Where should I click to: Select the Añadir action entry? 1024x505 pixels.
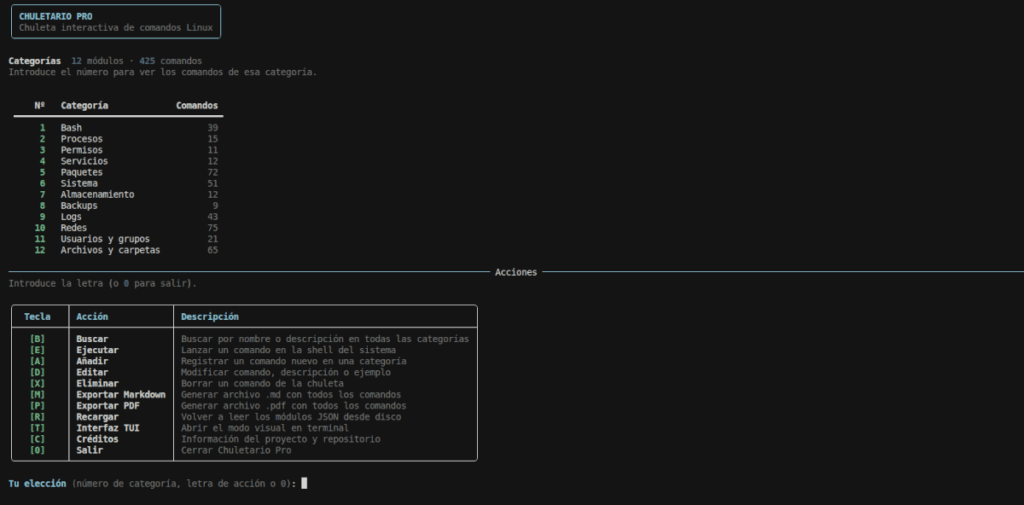tap(92, 361)
